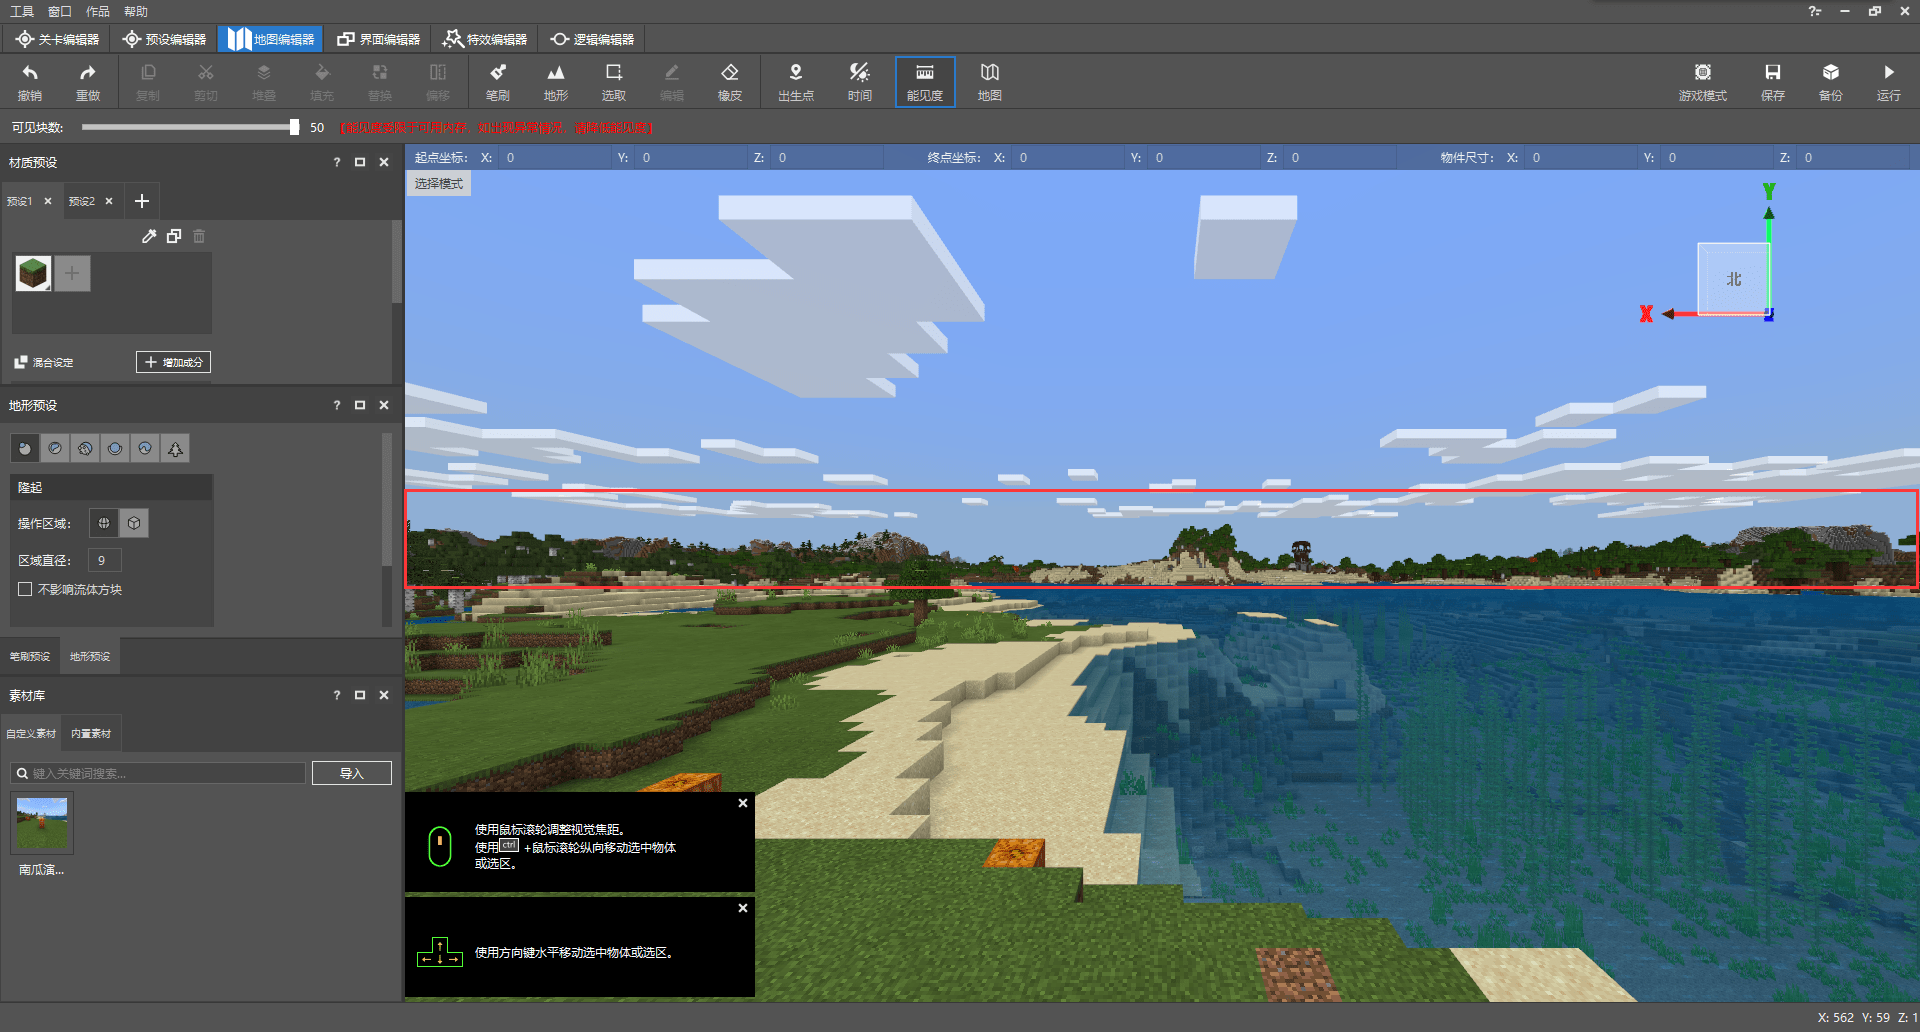This screenshot has width=1920, height=1032.
Task: Check the 不影响流体方块 checkbox
Action: (25, 589)
